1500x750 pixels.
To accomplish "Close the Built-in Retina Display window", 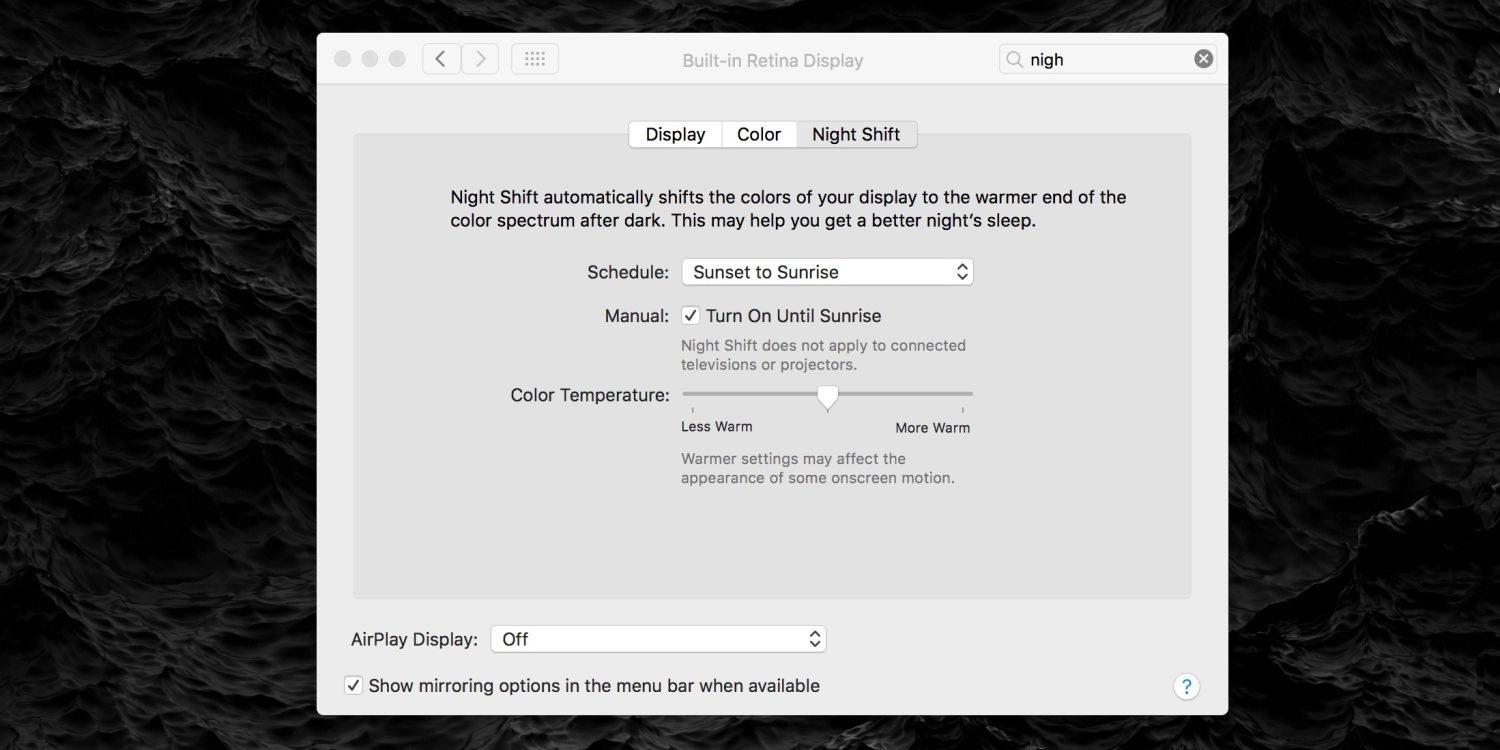I will (x=343, y=59).
